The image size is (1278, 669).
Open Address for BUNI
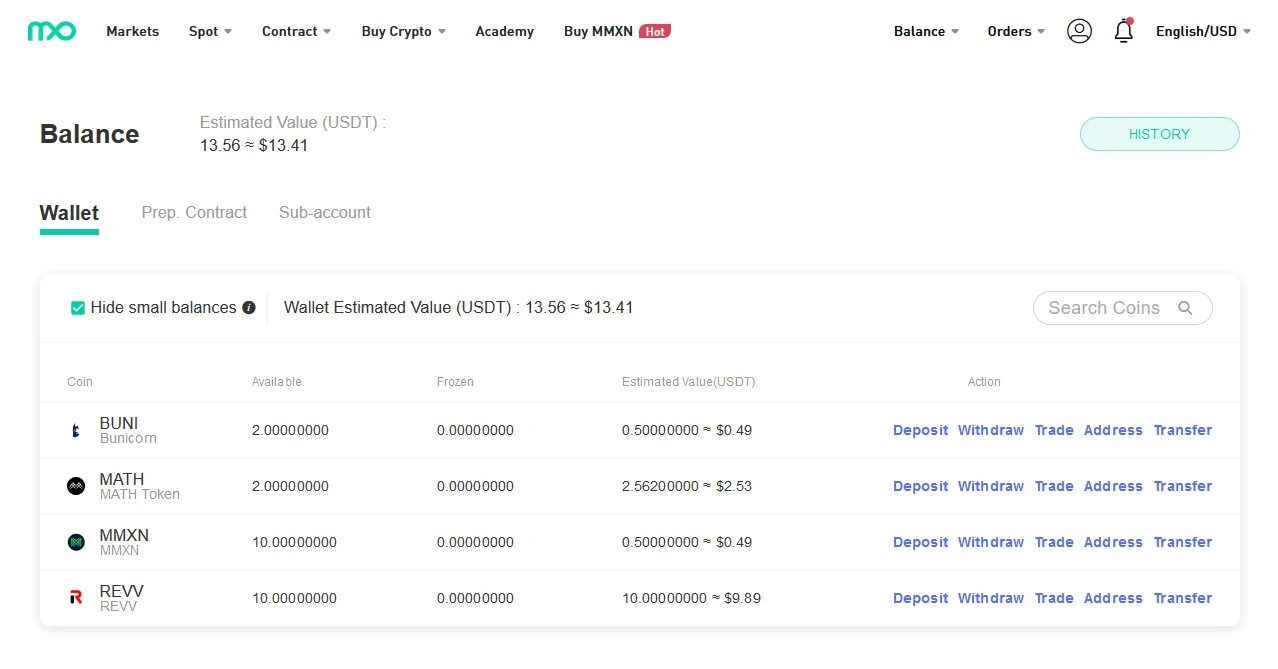coord(1113,430)
